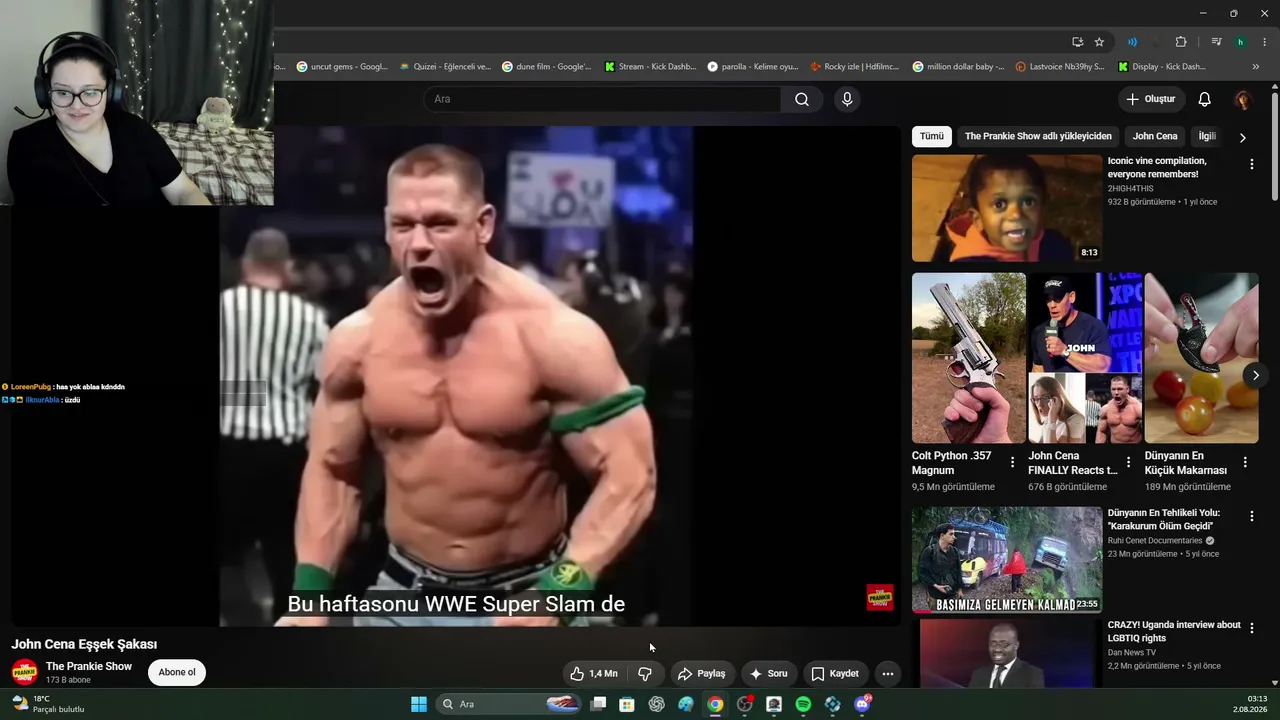1280x720 pixels.
Task: Share the video with 'Paylaş'
Action: [x=701, y=674]
